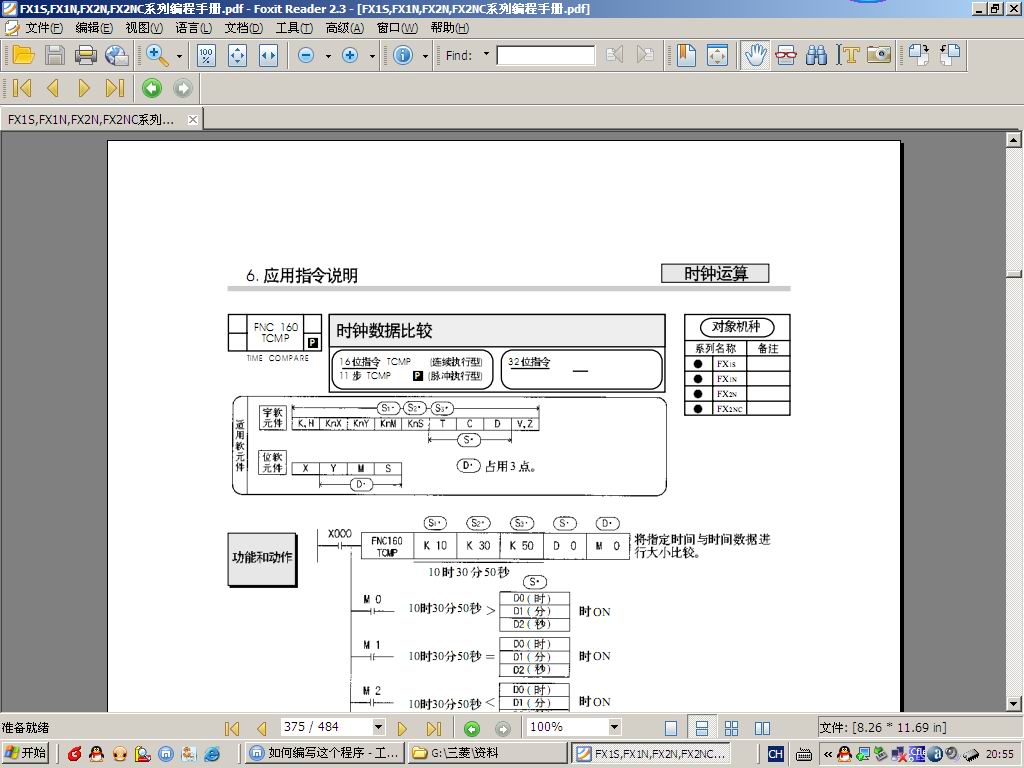Toggle continuous page layout in status bar
Viewport: 1024px width, 768px height.
702,728
